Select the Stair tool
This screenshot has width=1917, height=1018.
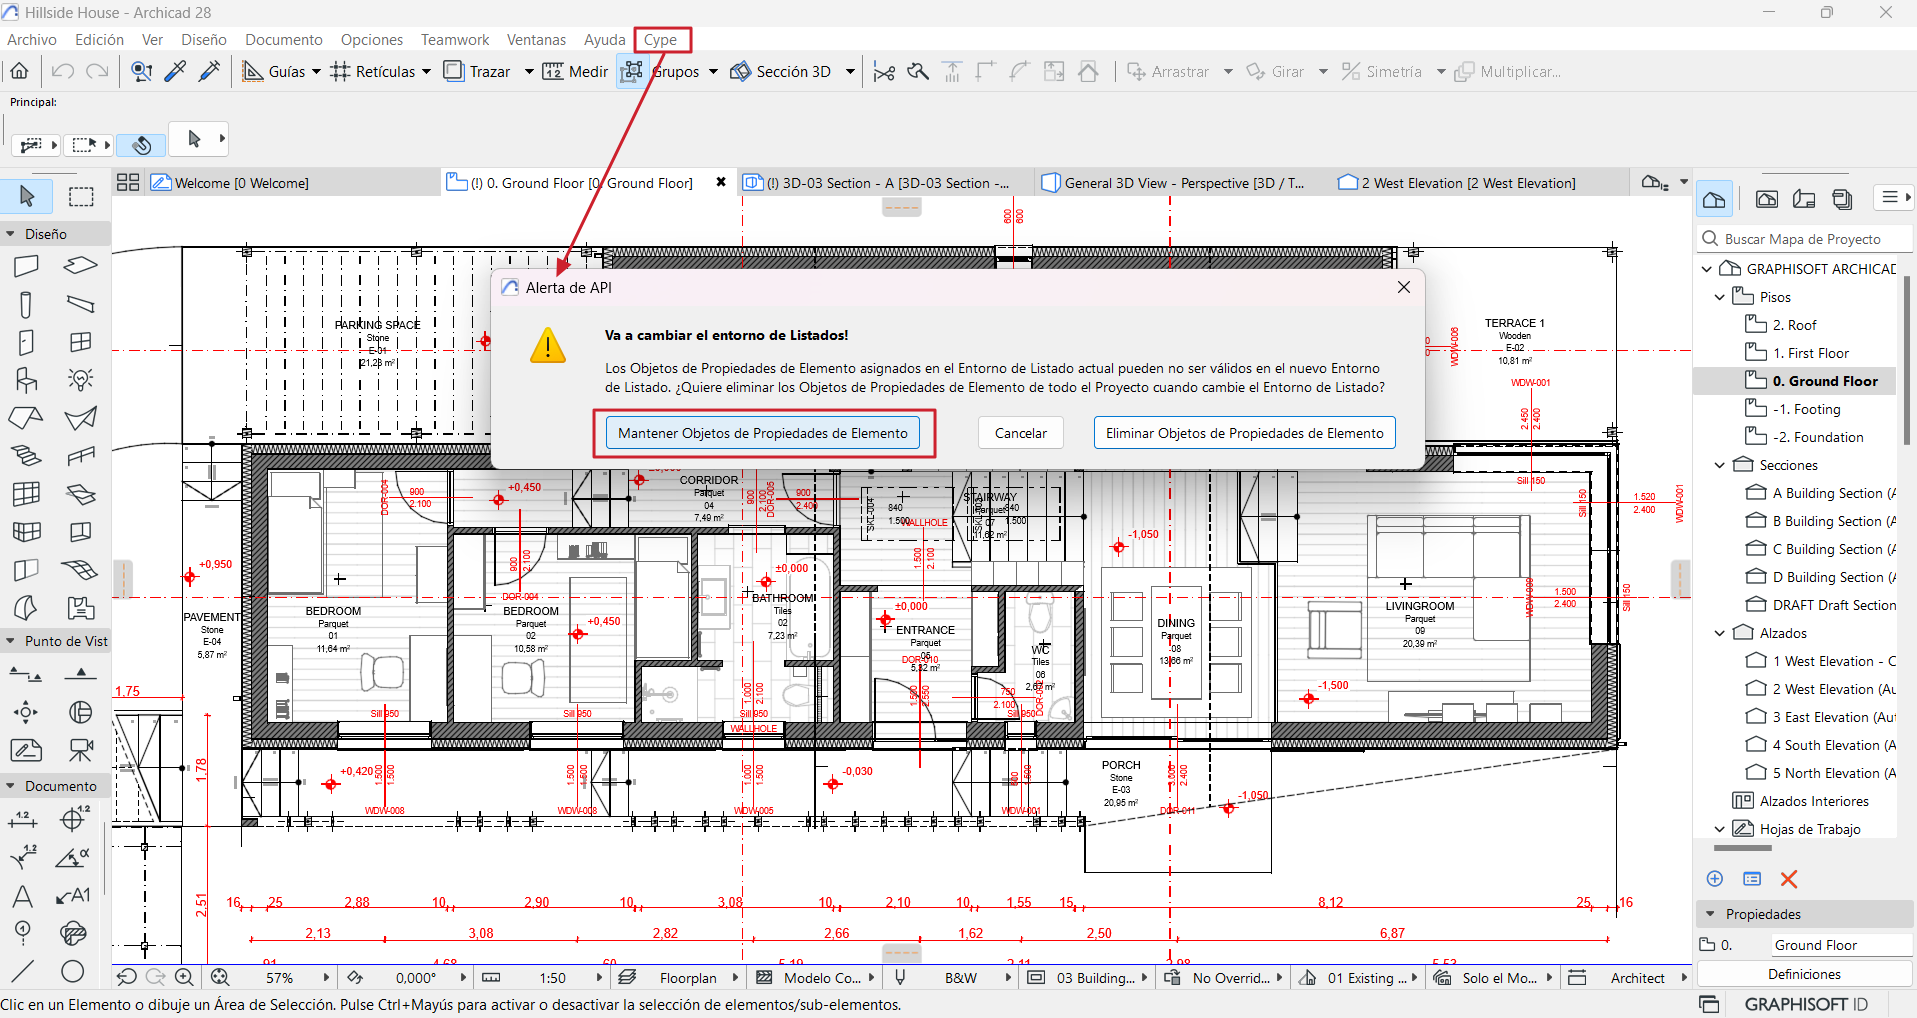pos(26,456)
